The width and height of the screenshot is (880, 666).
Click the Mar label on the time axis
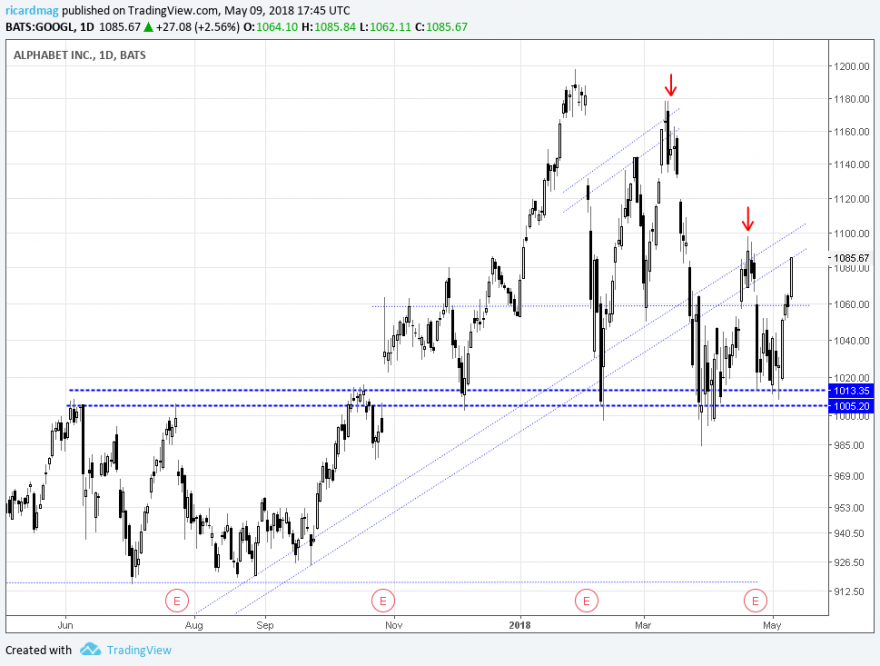643,625
